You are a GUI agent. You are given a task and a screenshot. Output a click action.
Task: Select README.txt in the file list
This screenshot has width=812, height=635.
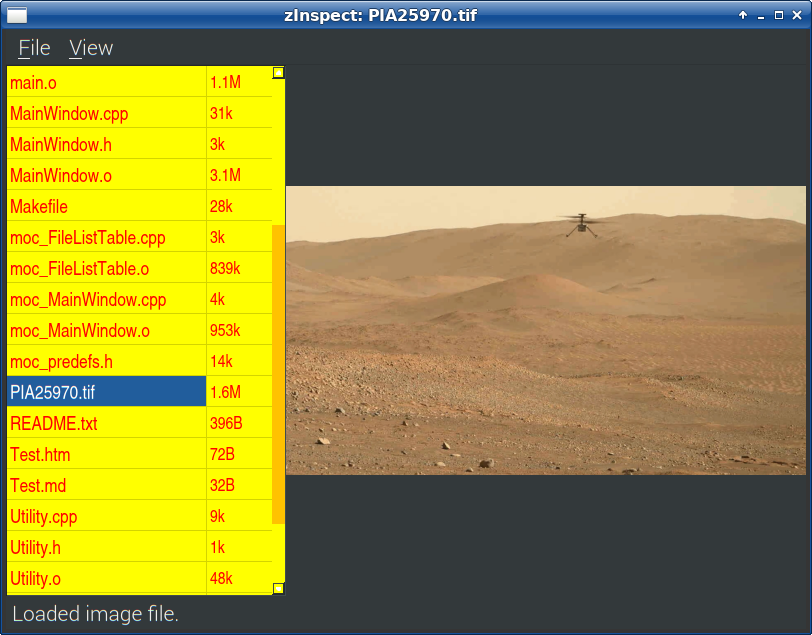pos(107,423)
